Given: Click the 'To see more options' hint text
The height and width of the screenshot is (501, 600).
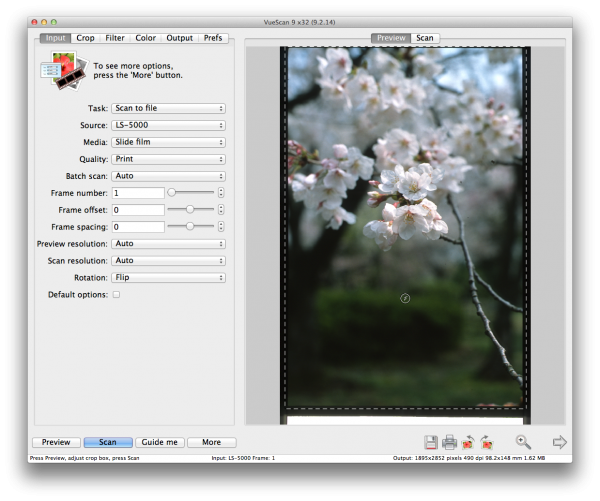Looking at the screenshot, I should pos(138,71).
